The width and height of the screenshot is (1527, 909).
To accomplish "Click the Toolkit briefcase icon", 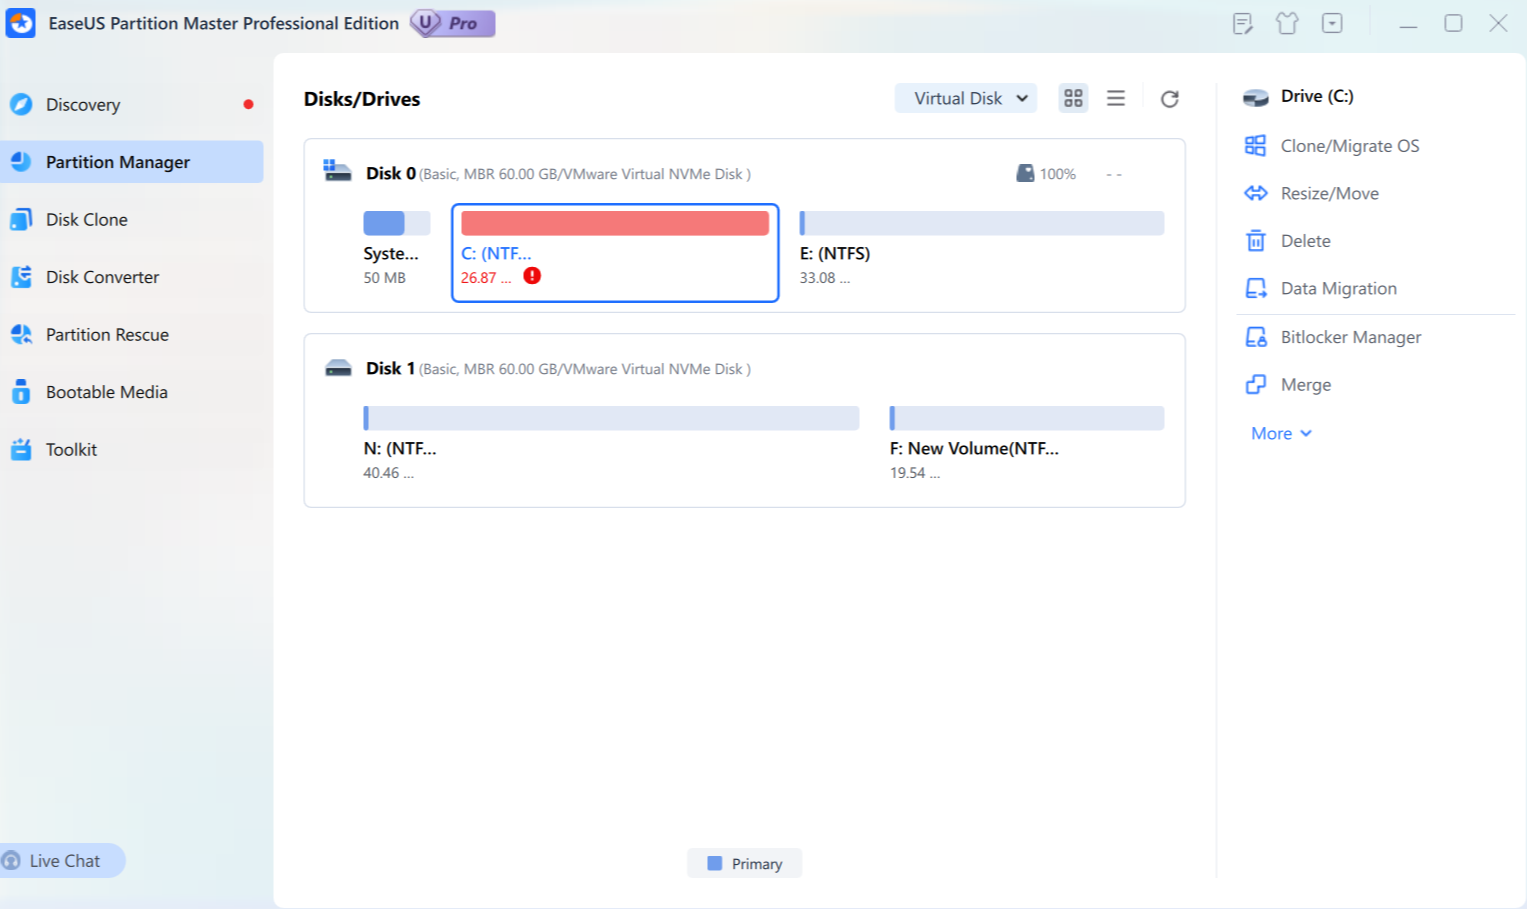I will coord(21,450).
